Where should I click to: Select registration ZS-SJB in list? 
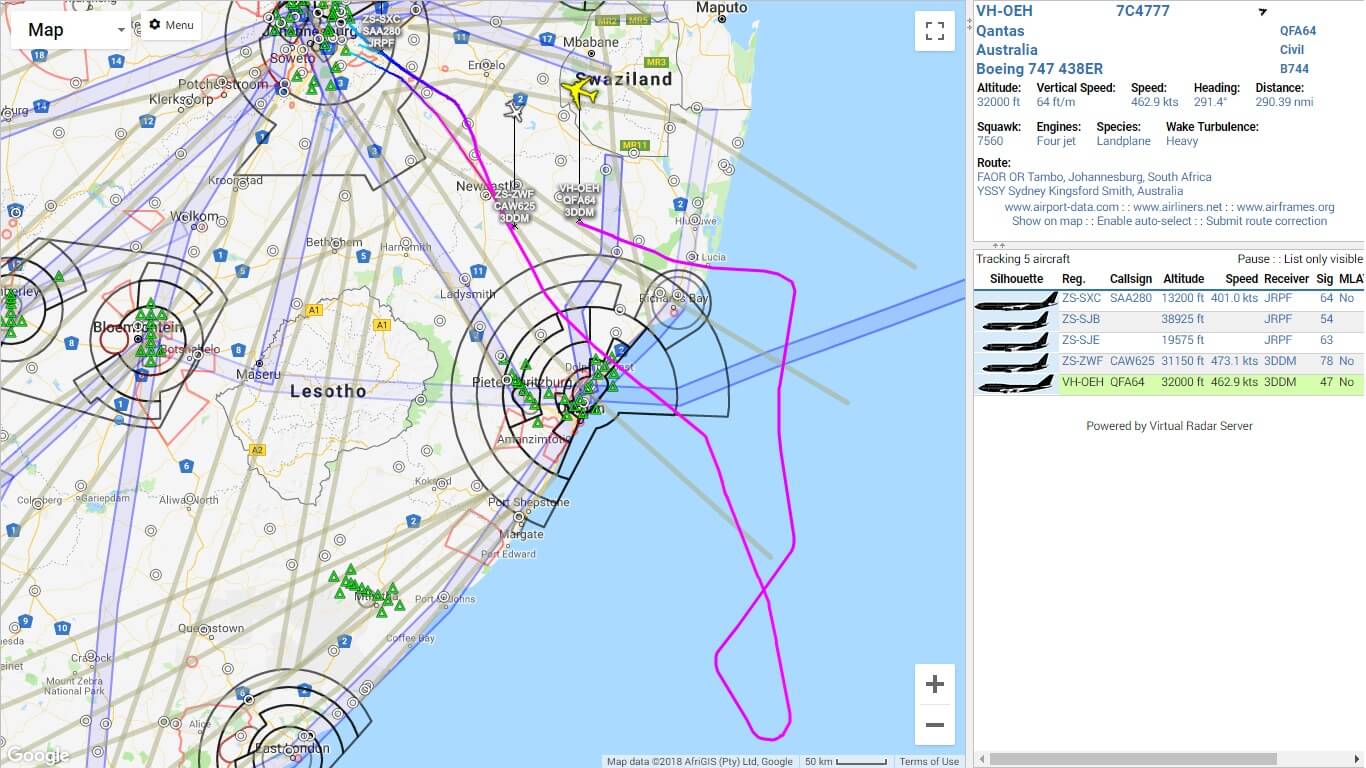point(1081,319)
